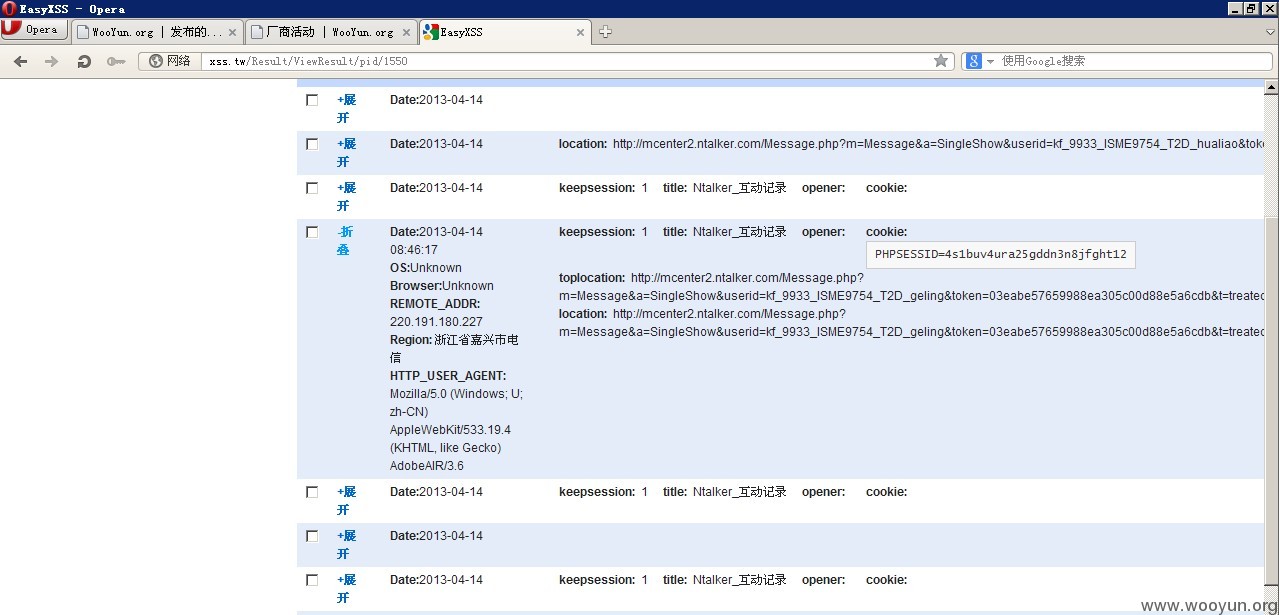Open the Opera main menu button
Image resolution: width=1279 pixels, height=615 pixels.
(x=34, y=29)
